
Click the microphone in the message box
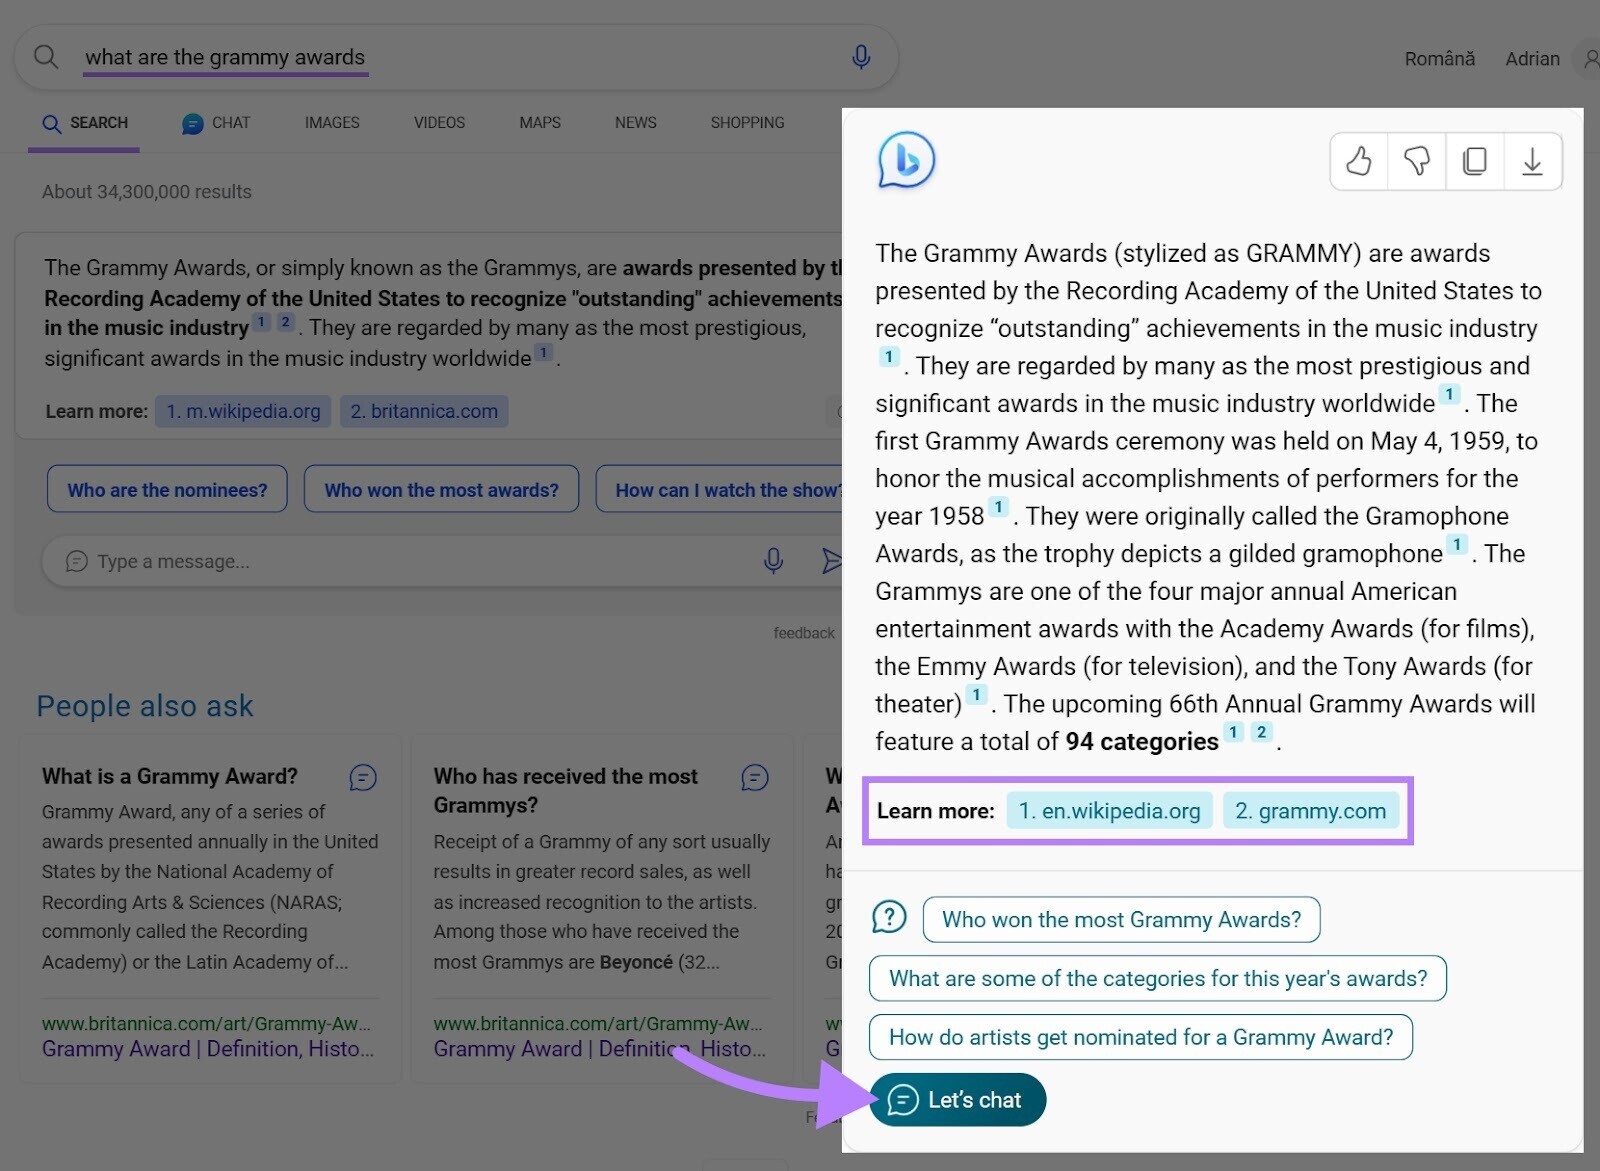[772, 561]
